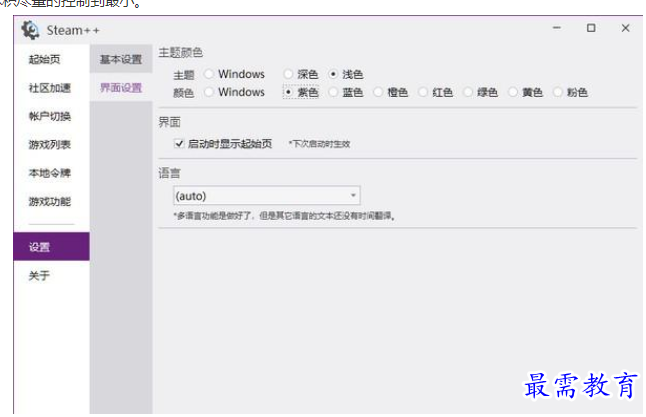
Task: Pick the 橙色 orange accent color
Action: (x=391, y=92)
